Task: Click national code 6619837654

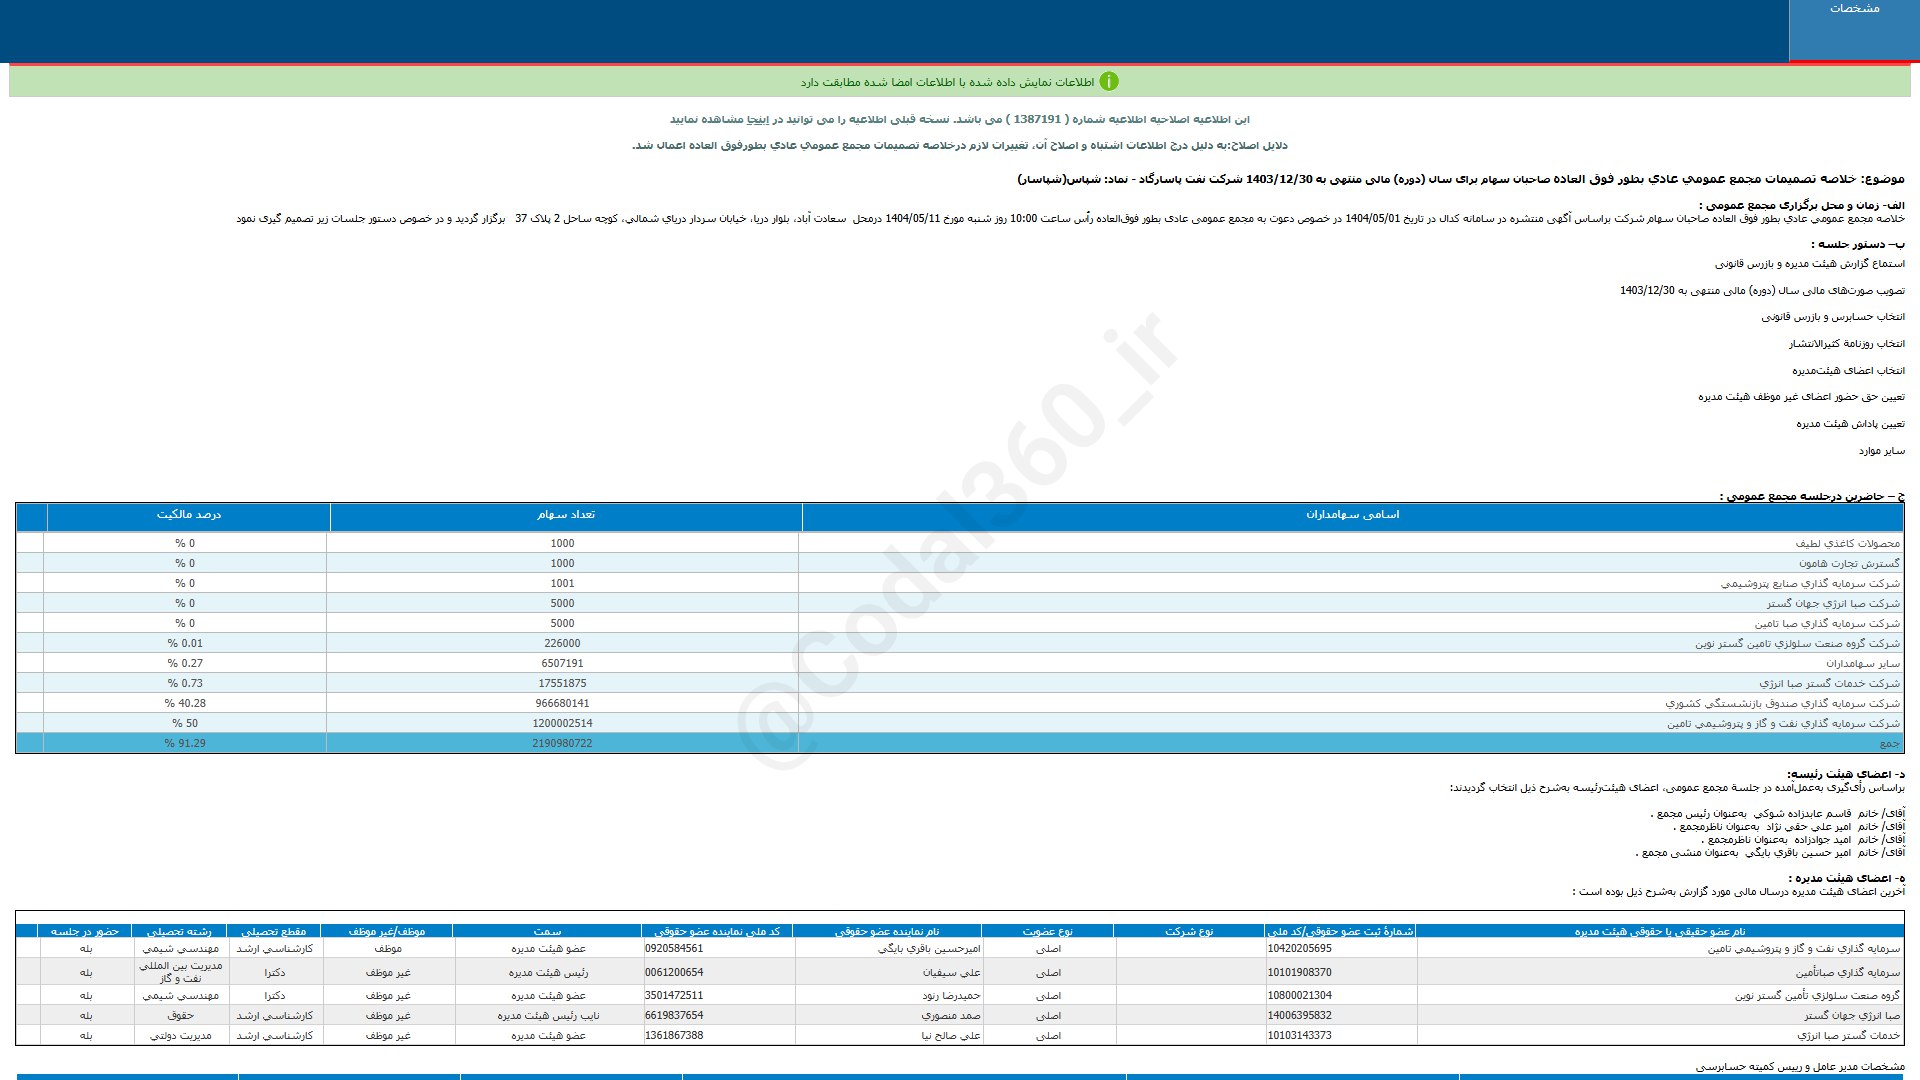Action: (674, 1015)
